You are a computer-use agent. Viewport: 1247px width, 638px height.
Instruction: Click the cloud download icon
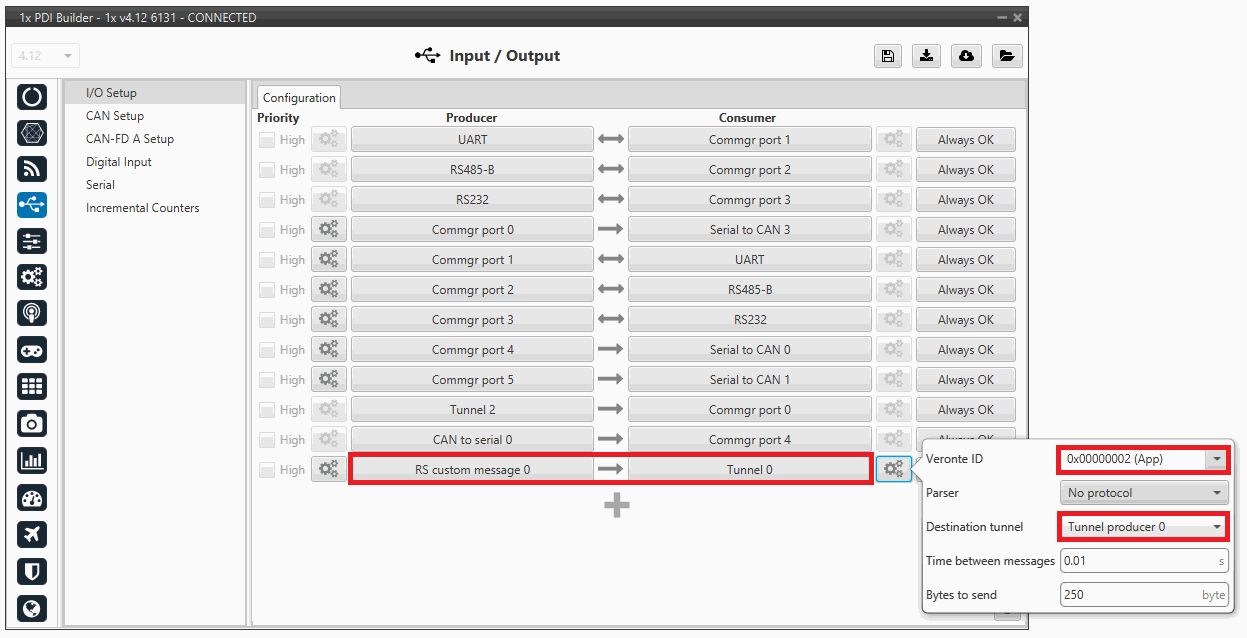pyautogui.click(x=966, y=56)
